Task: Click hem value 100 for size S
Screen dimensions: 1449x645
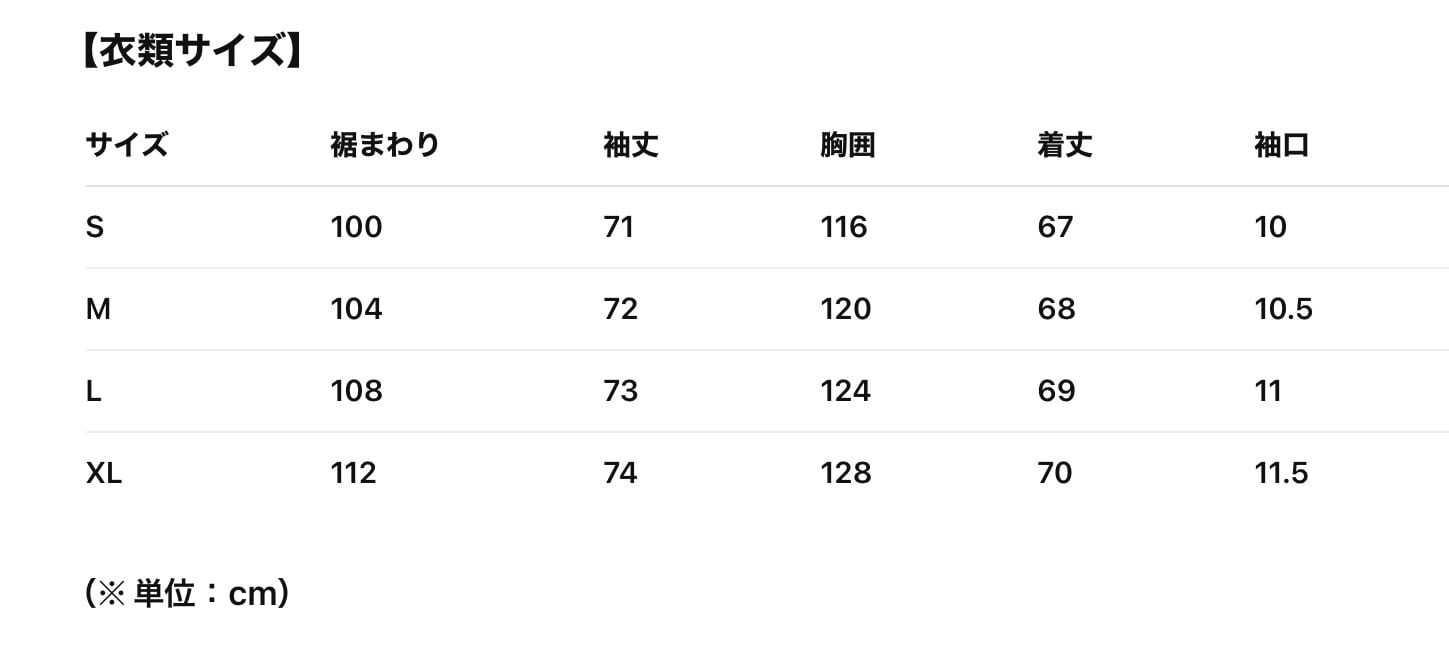Action: click(x=356, y=228)
